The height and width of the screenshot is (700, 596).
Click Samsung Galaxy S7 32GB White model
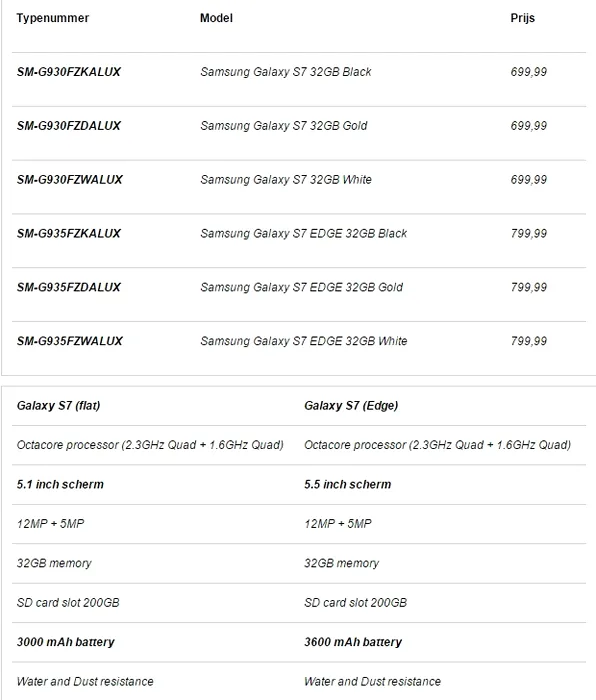tap(286, 179)
